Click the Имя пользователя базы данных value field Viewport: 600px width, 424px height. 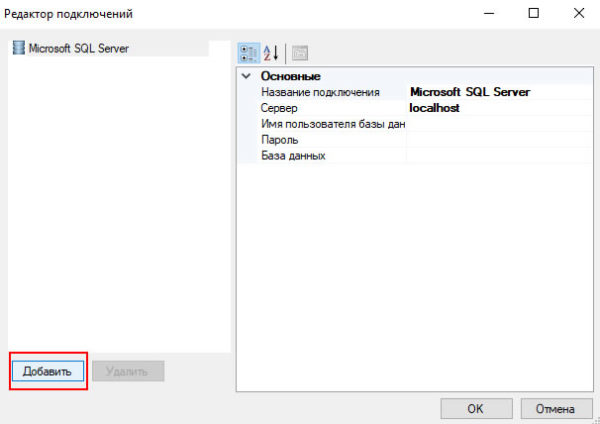click(500, 124)
